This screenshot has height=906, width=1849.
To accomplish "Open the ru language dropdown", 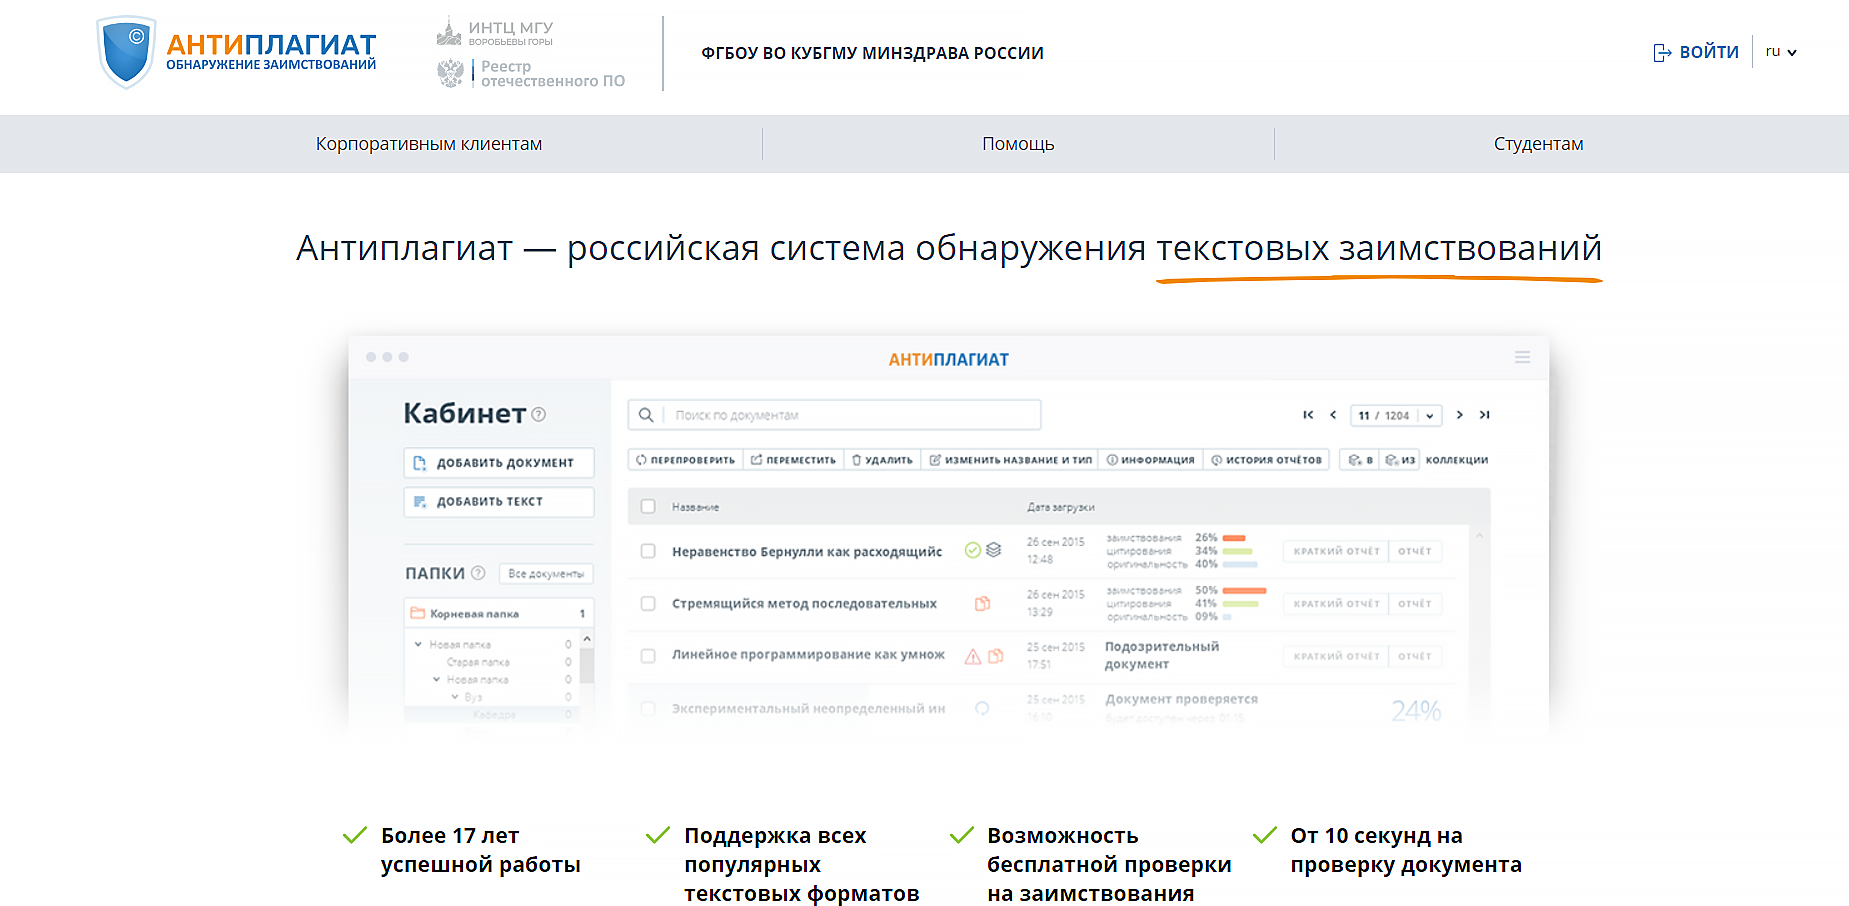I will pos(1781,52).
